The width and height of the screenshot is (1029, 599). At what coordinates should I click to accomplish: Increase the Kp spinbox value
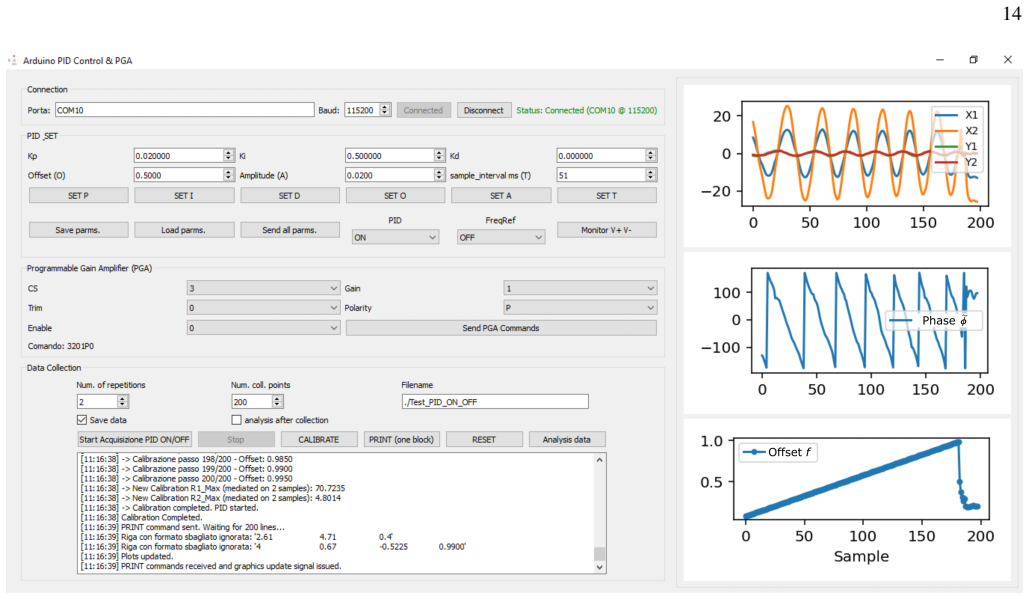click(228, 153)
